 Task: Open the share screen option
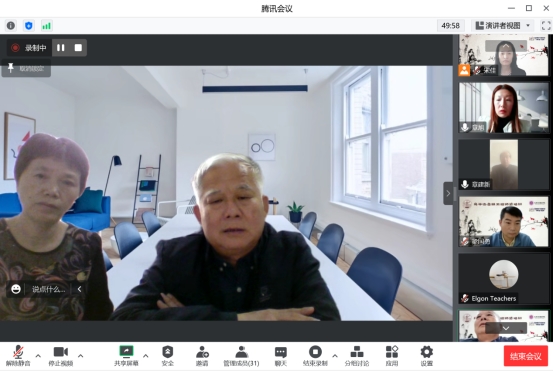(x=126, y=356)
